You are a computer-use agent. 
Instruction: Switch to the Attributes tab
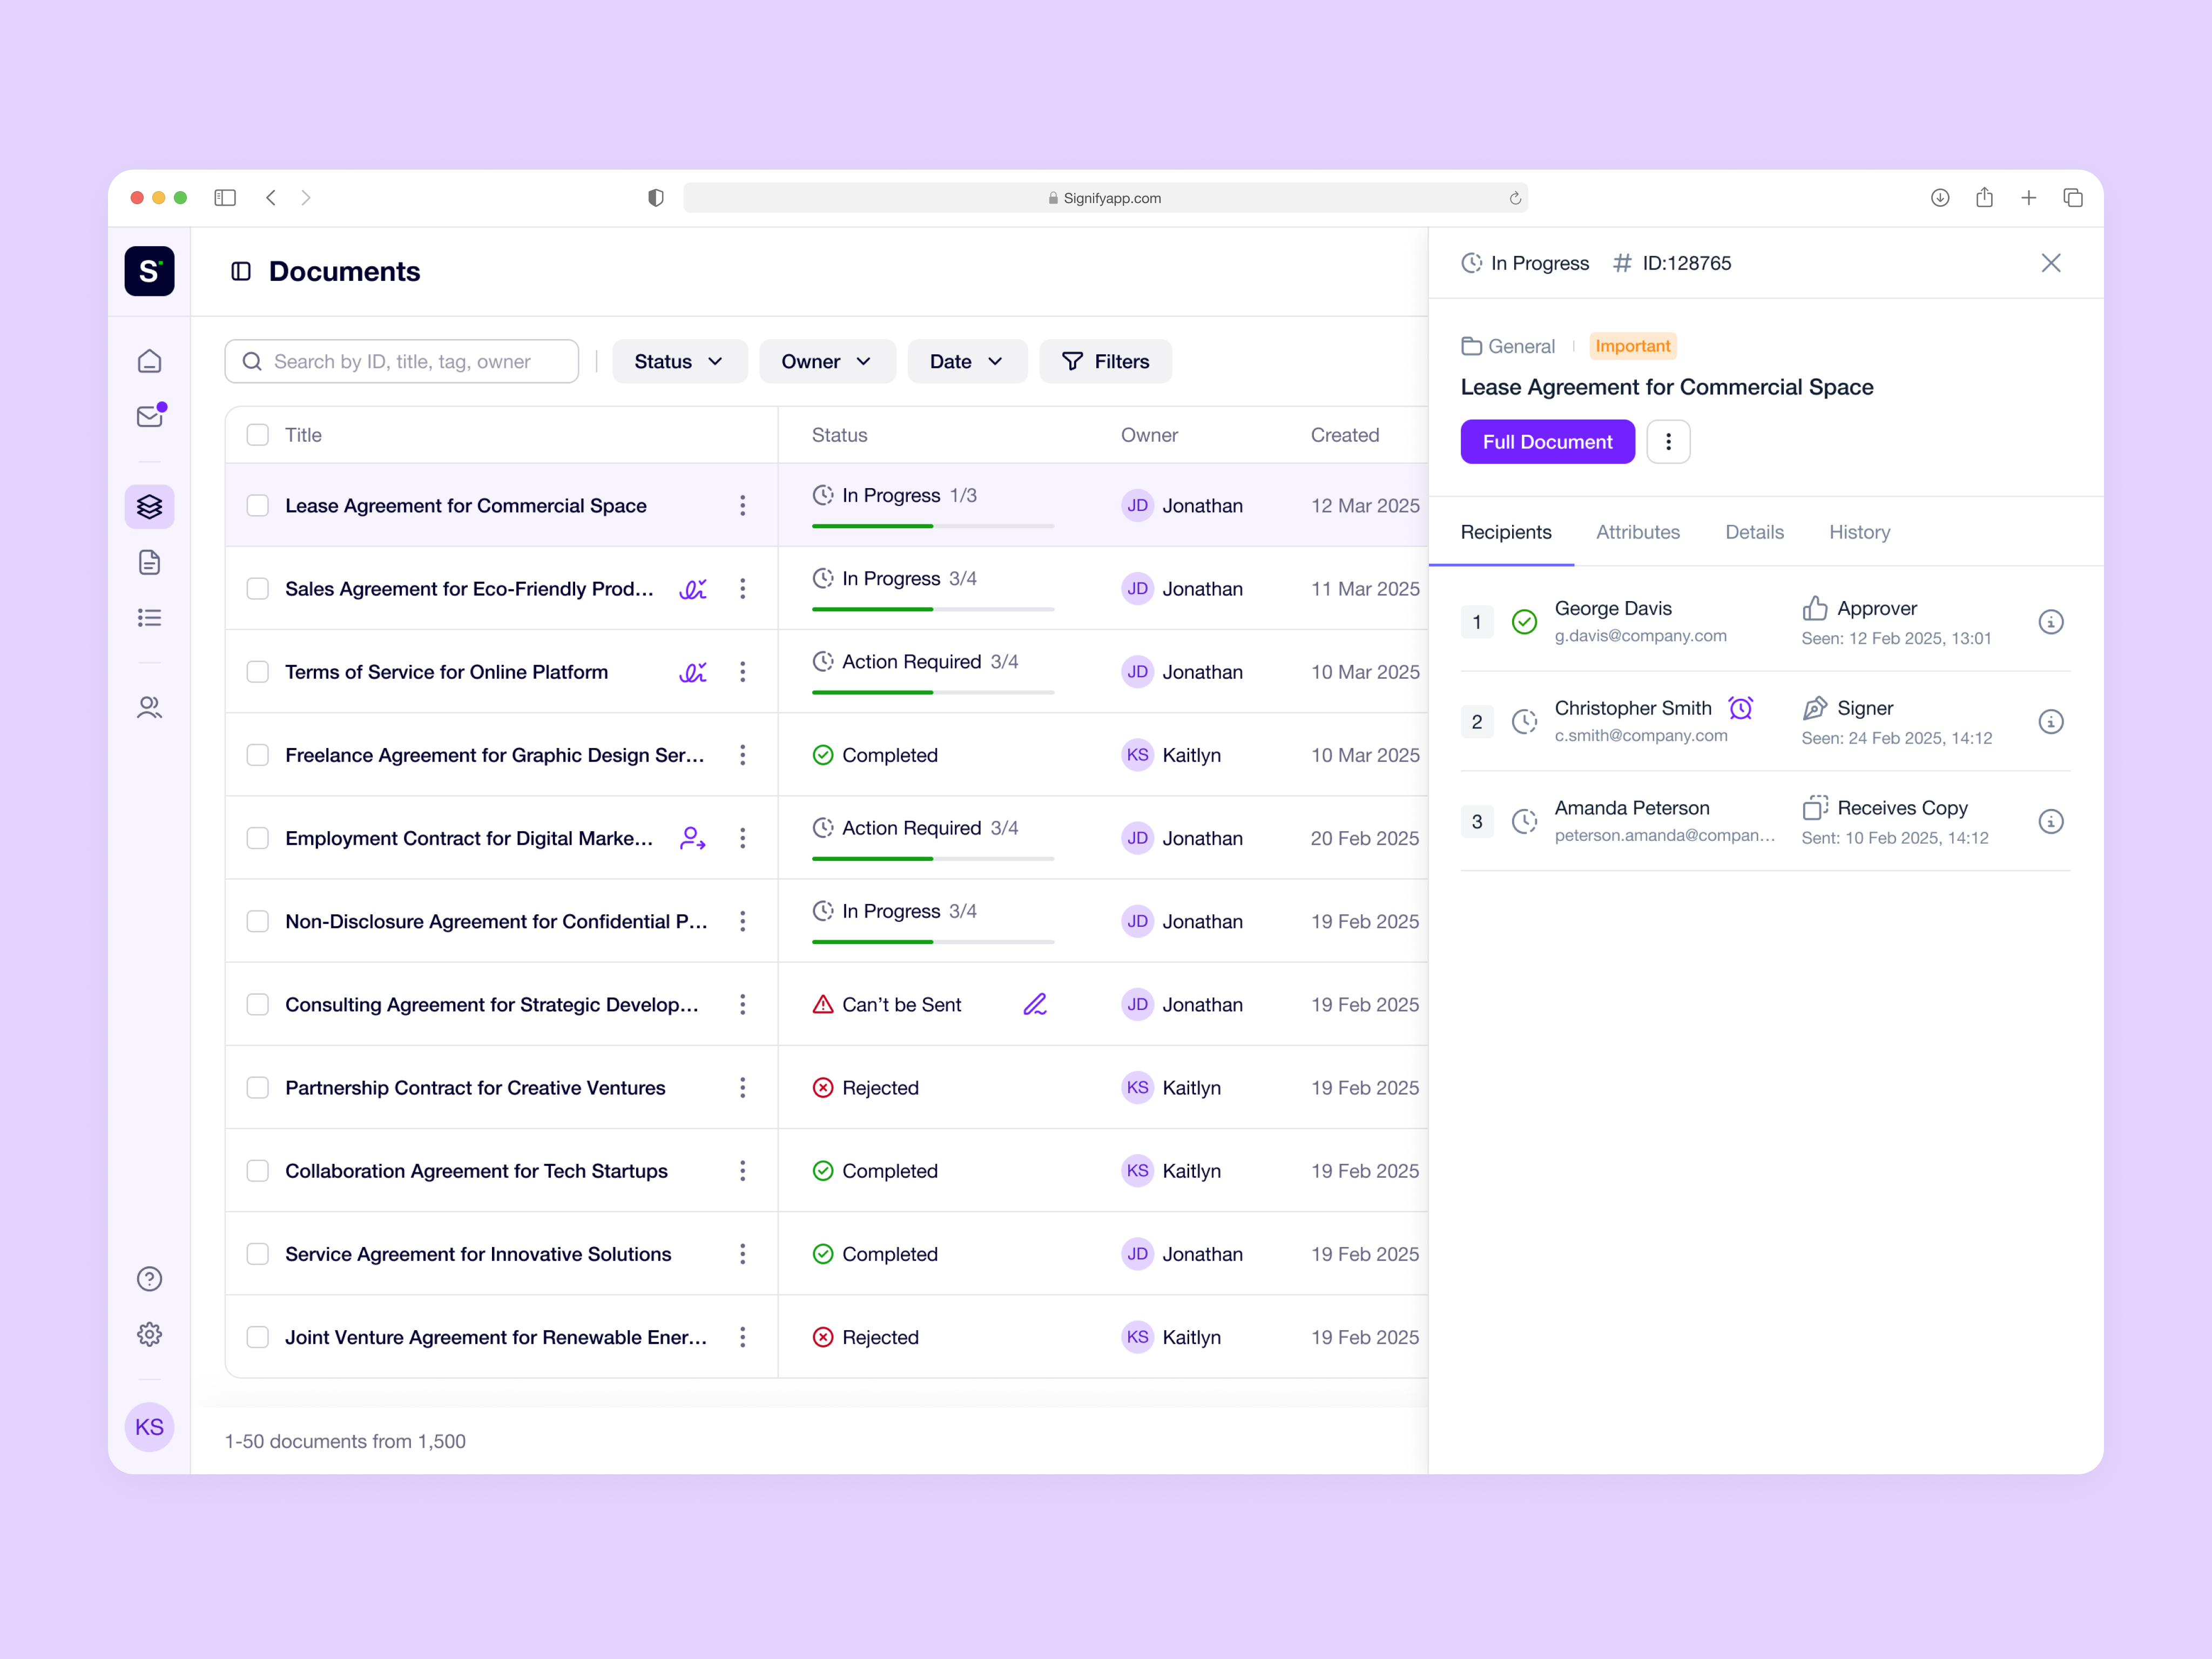[1637, 532]
